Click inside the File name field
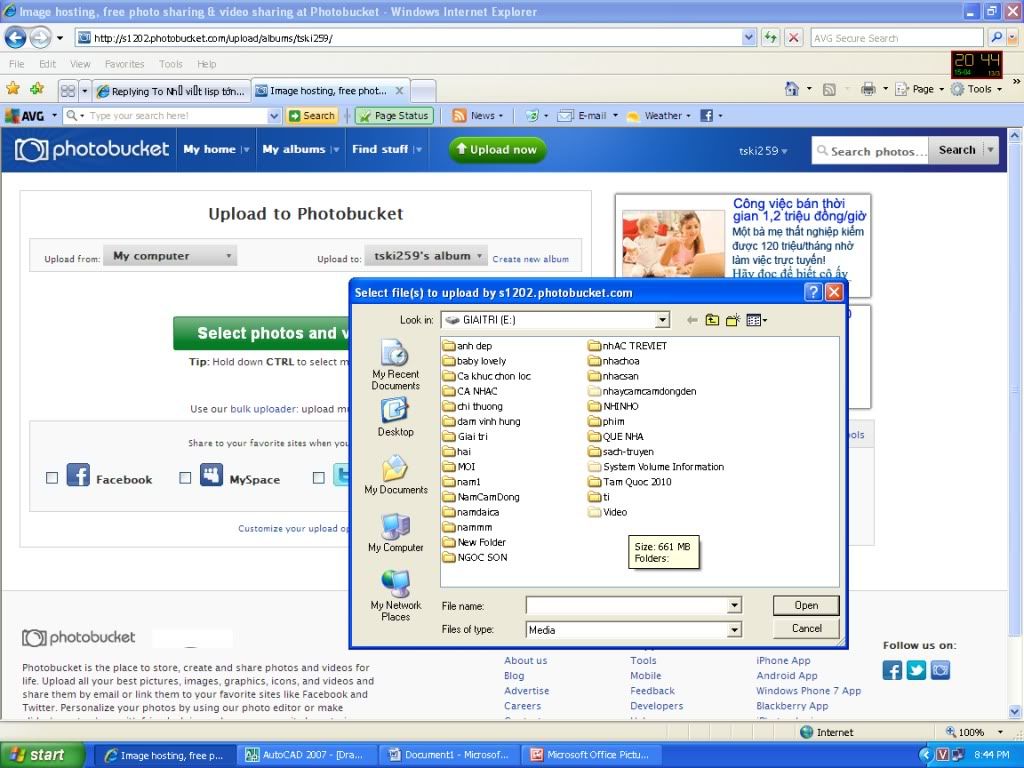 (x=627, y=605)
